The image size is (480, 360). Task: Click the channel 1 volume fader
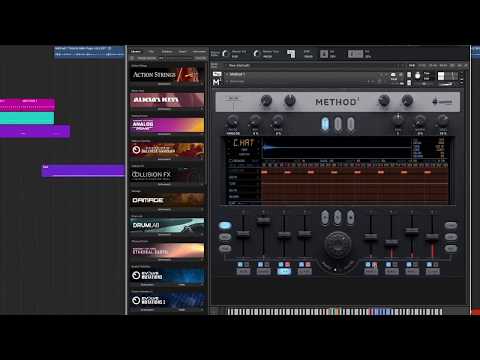tap(243, 233)
